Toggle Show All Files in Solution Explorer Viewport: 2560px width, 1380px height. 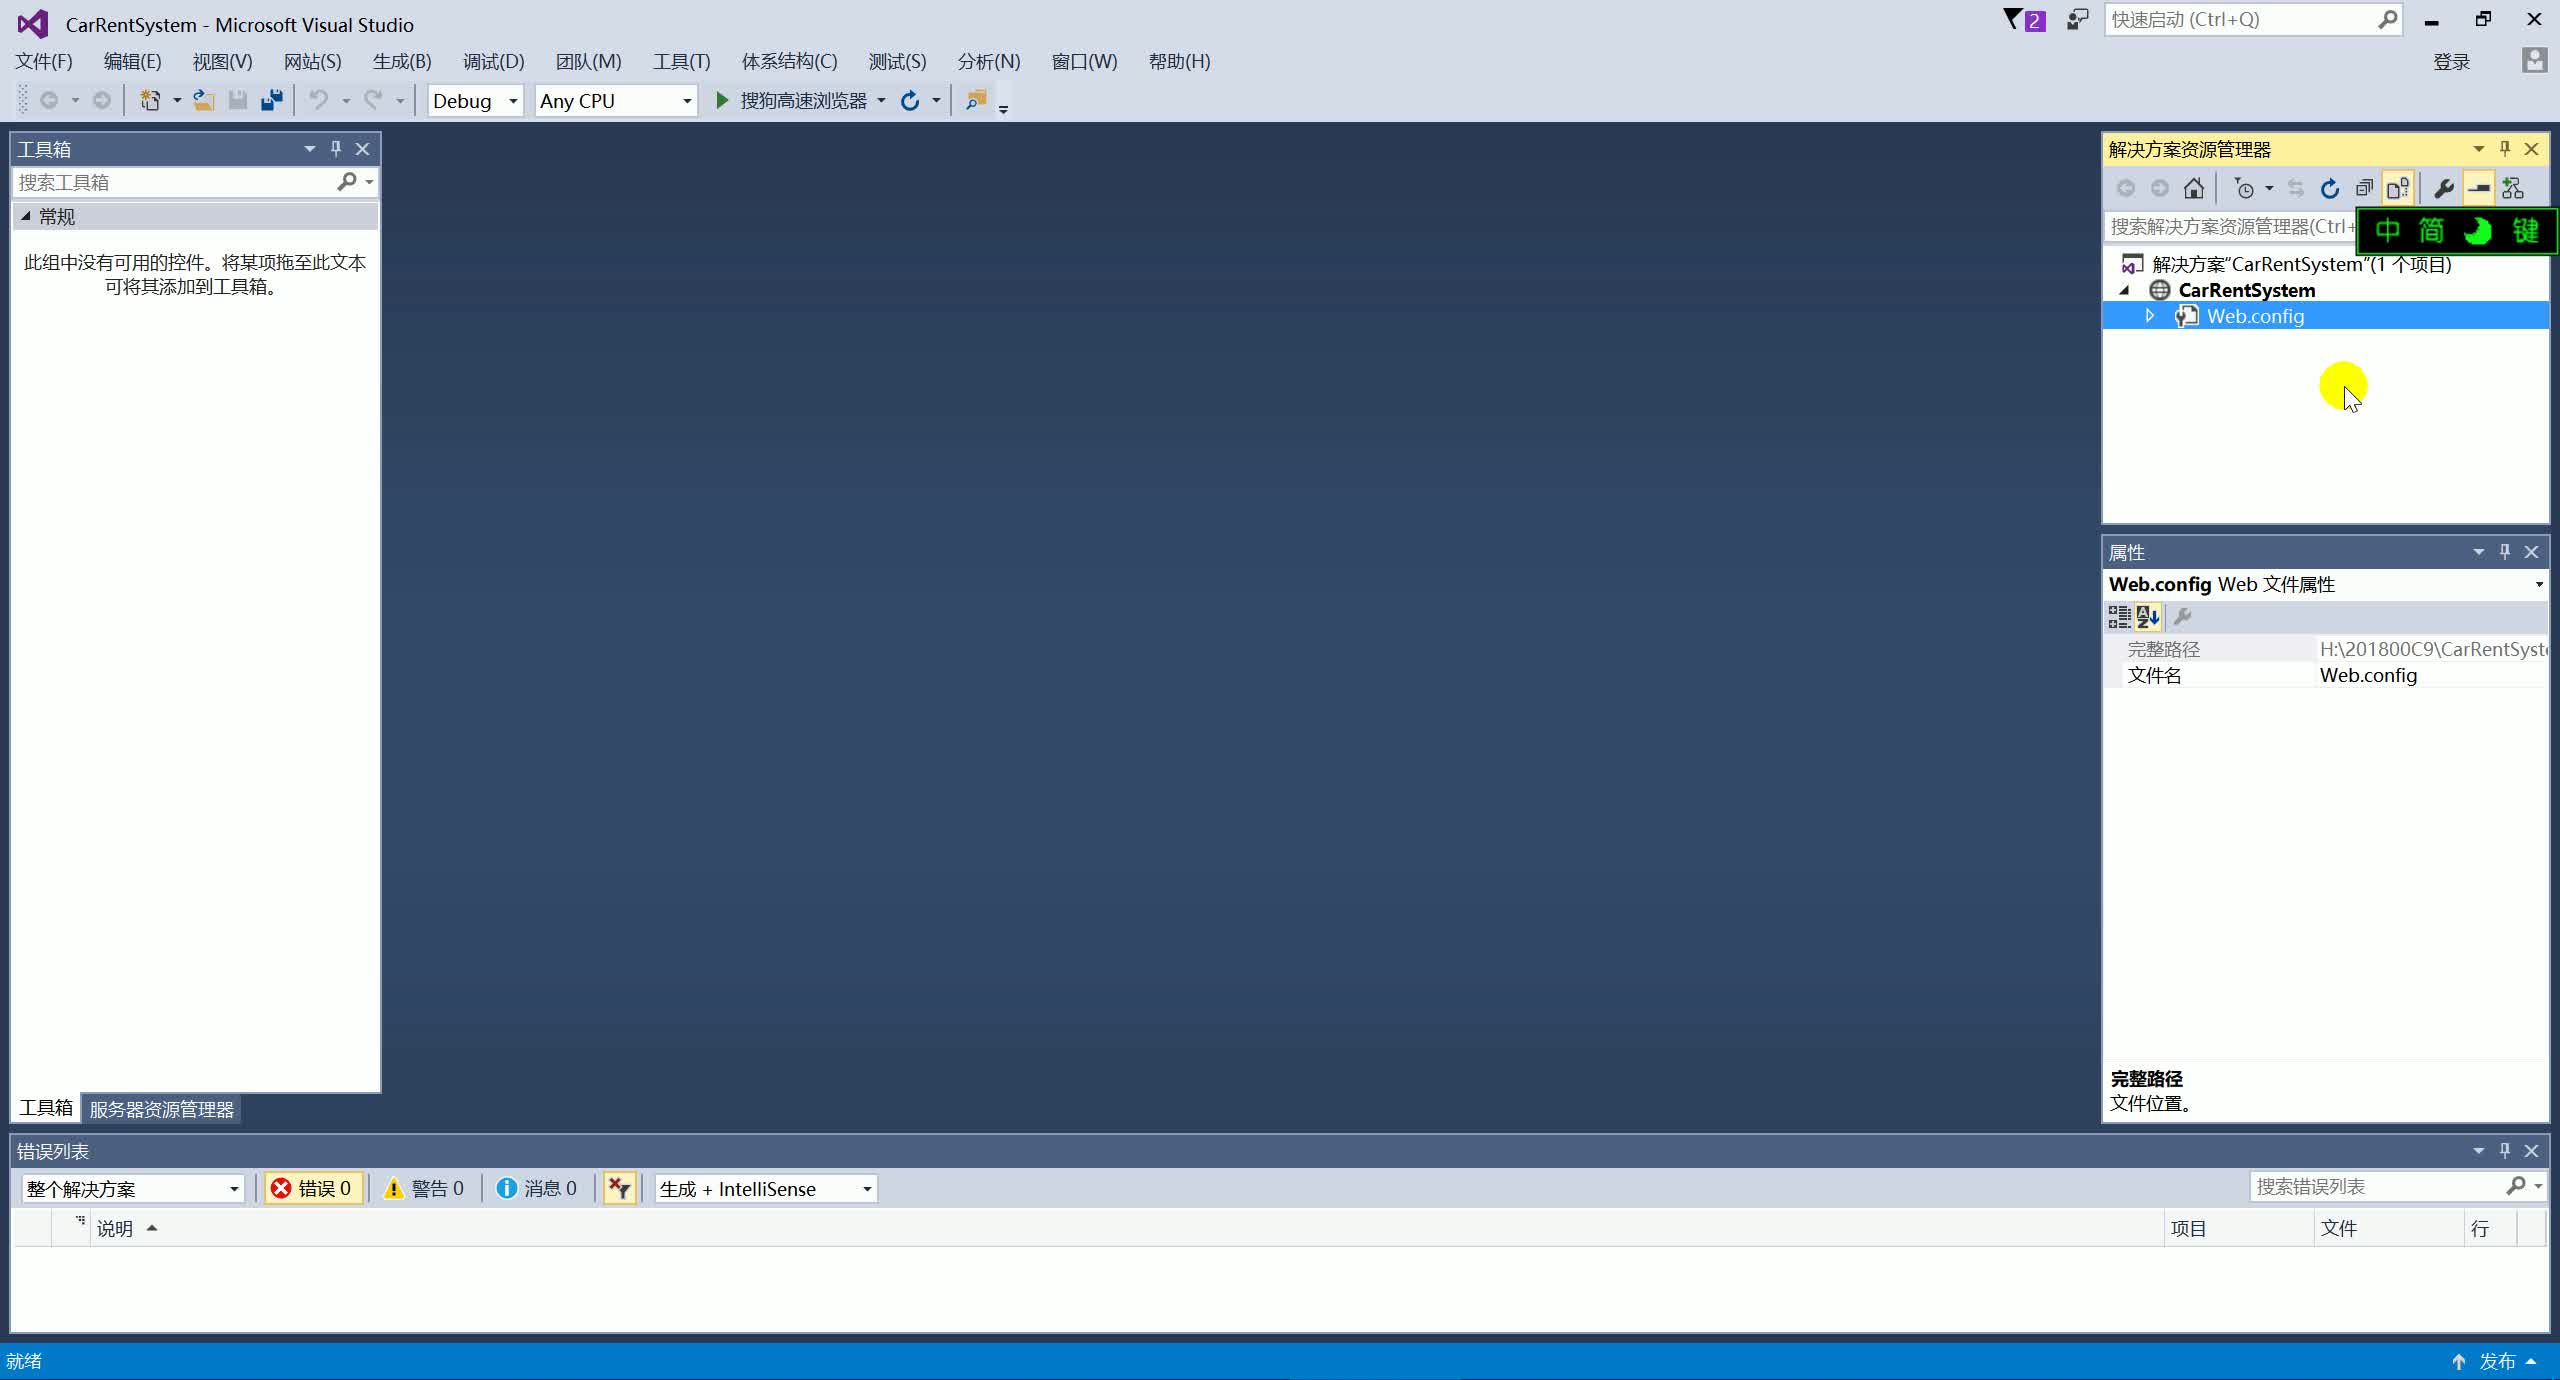click(2398, 188)
